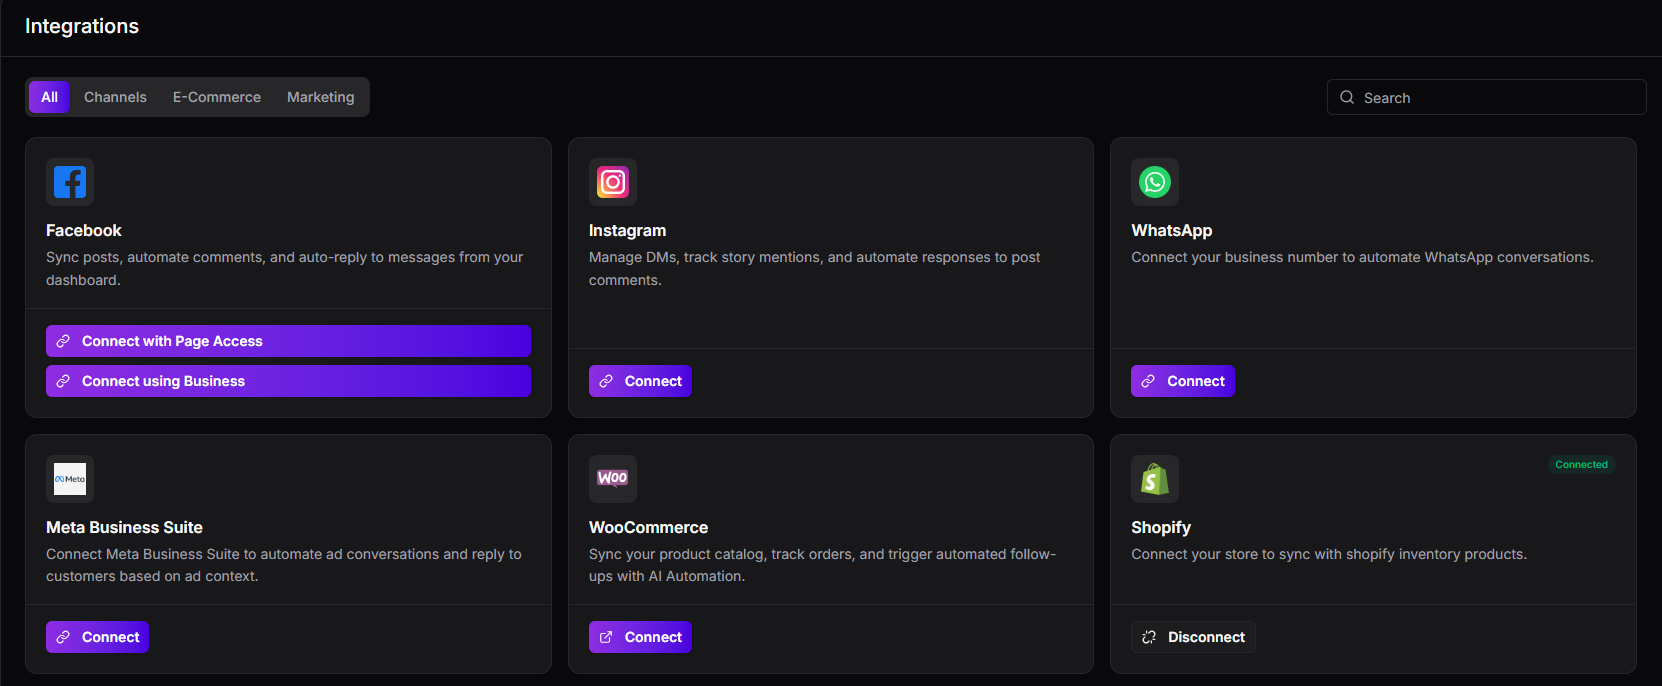
Task: Connect the WhatsApp integration
Action: [1183, 381]
